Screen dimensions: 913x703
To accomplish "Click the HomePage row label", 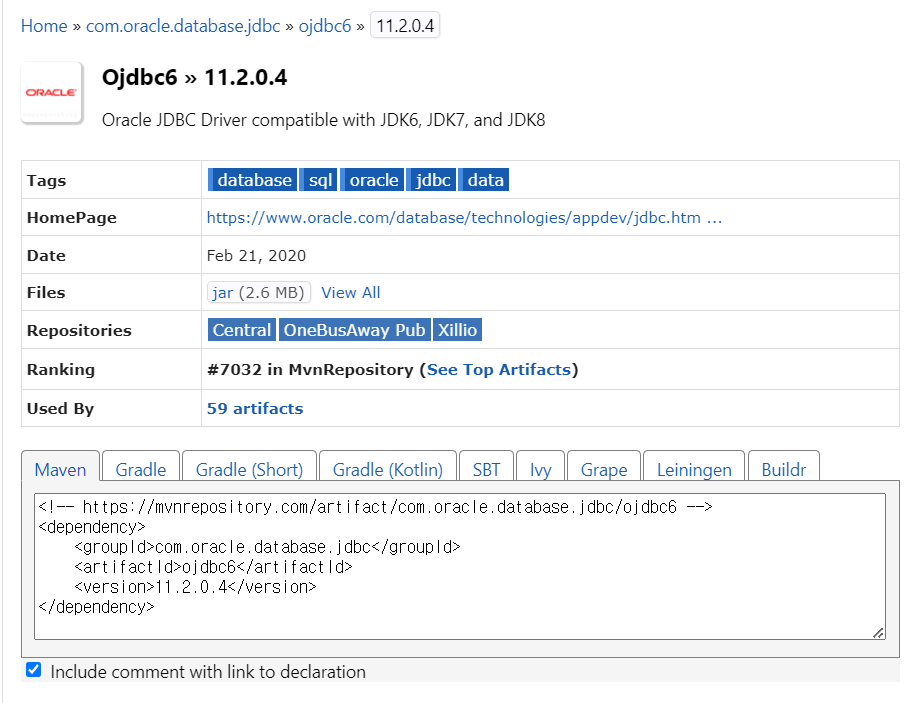I will (72, 218).
